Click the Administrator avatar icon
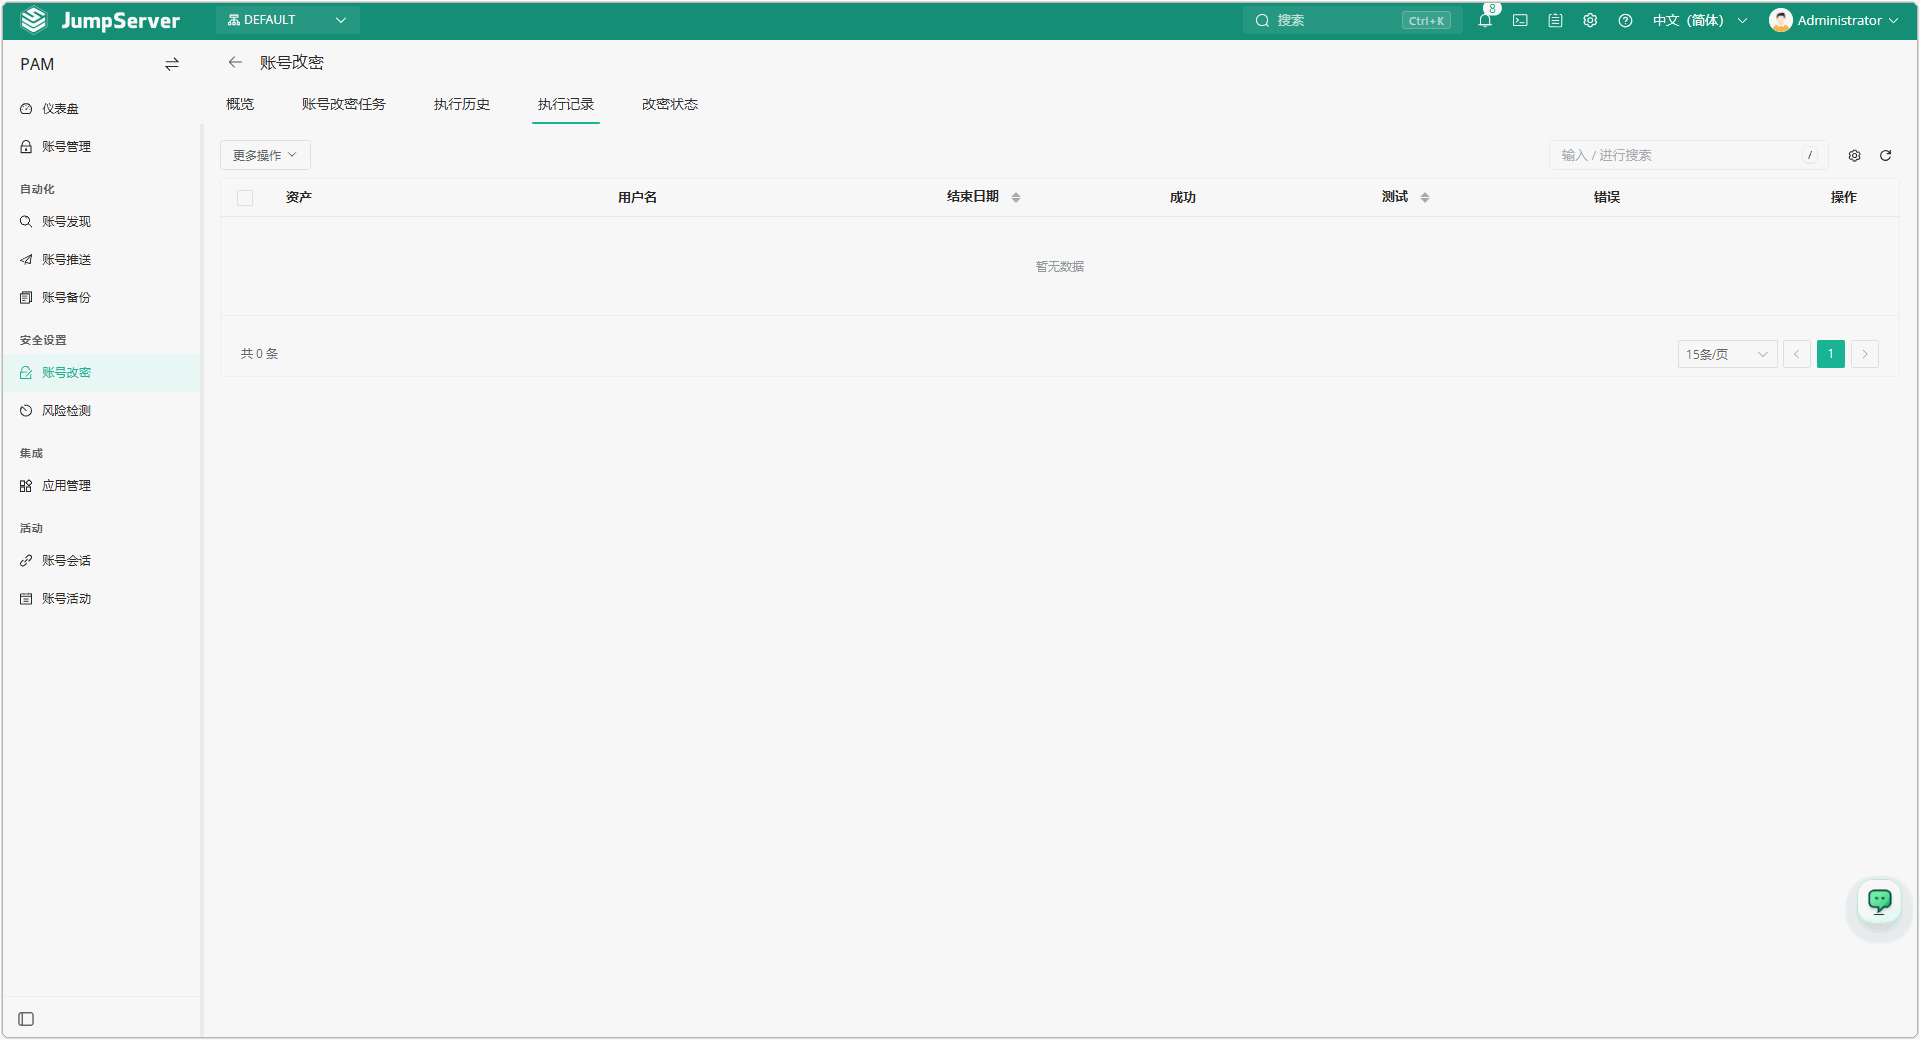 point(1780,20)
